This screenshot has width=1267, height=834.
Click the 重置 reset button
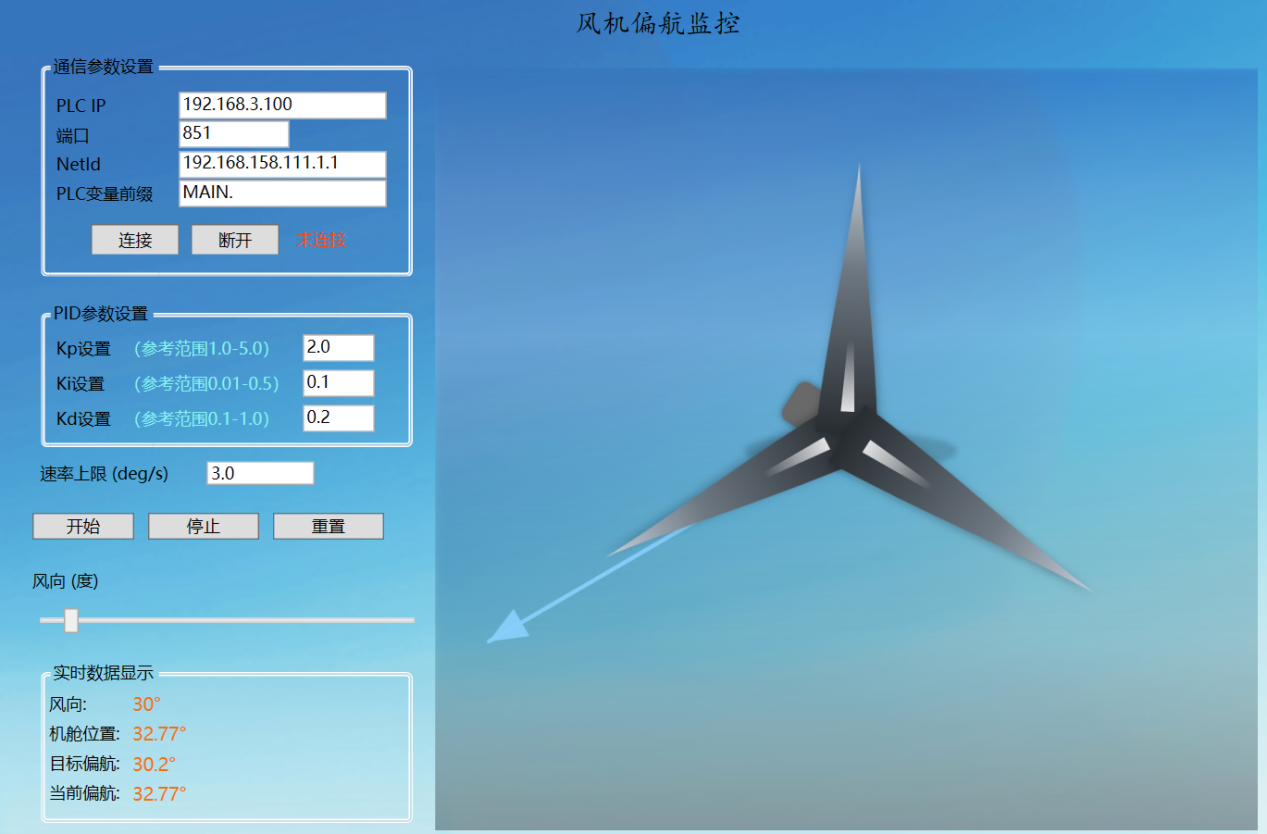coord(328,527)
